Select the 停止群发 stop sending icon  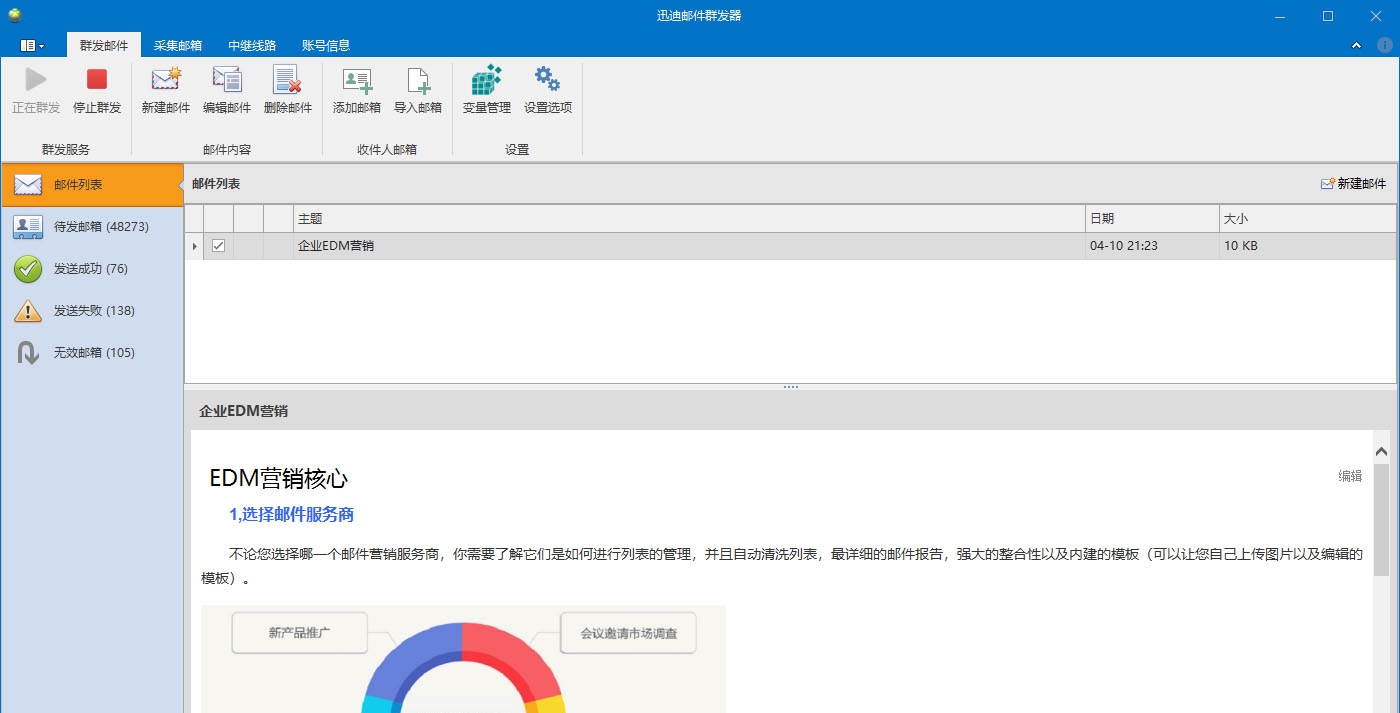[x=95, y=90]
